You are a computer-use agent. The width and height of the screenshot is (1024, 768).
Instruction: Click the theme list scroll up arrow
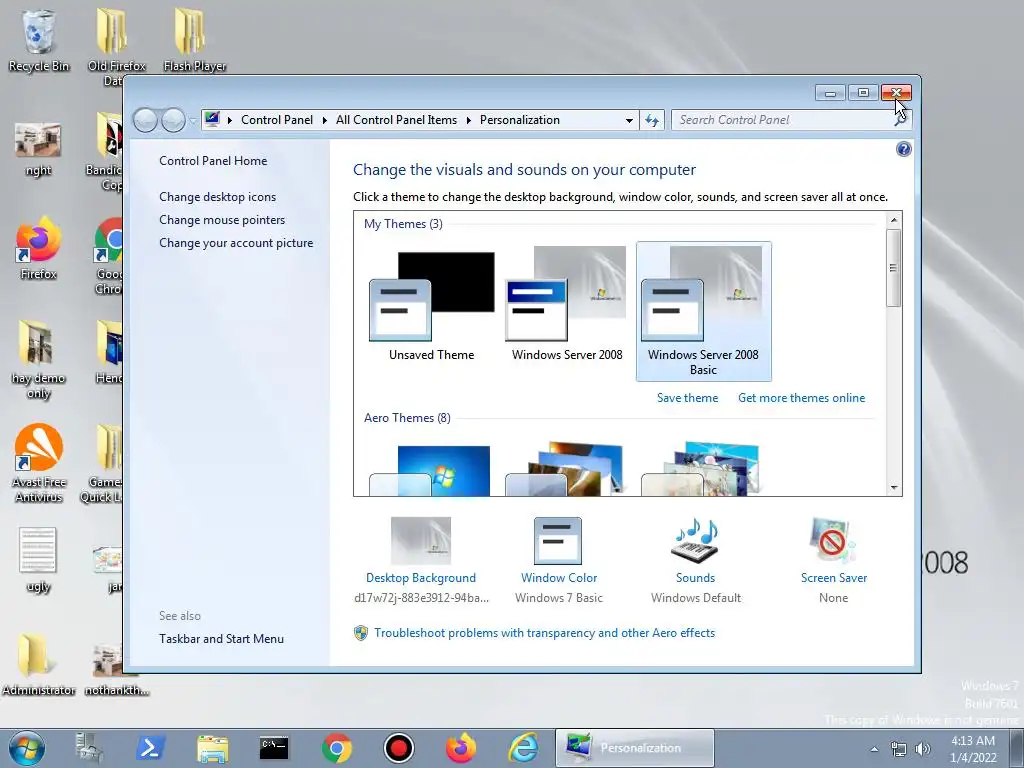893,220
